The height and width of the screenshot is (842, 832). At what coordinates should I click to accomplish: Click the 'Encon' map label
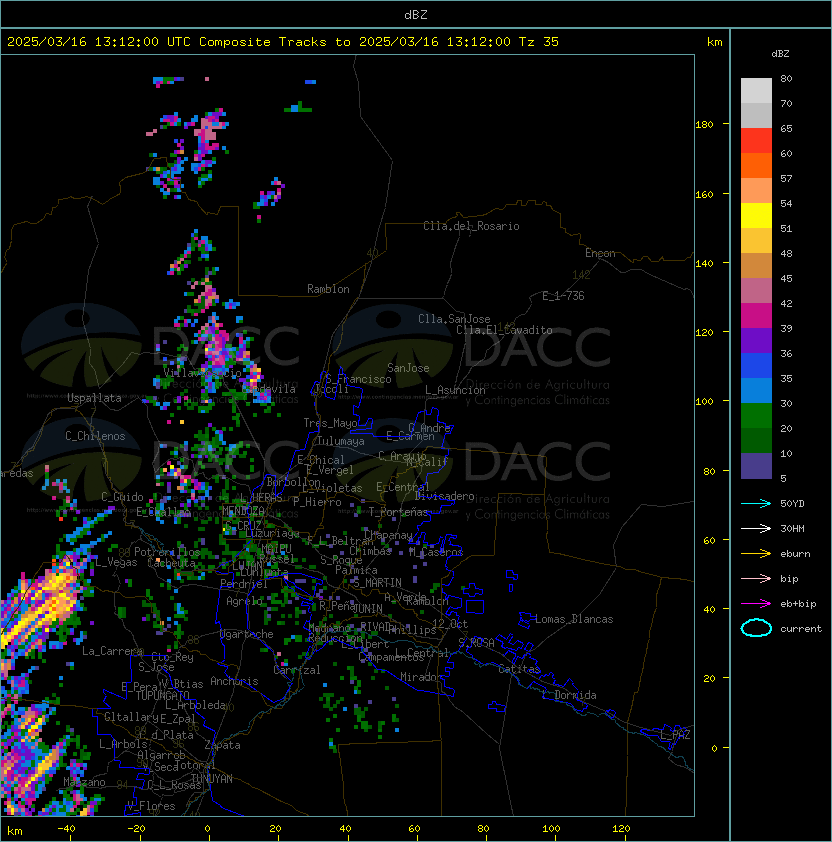[600, 253]
